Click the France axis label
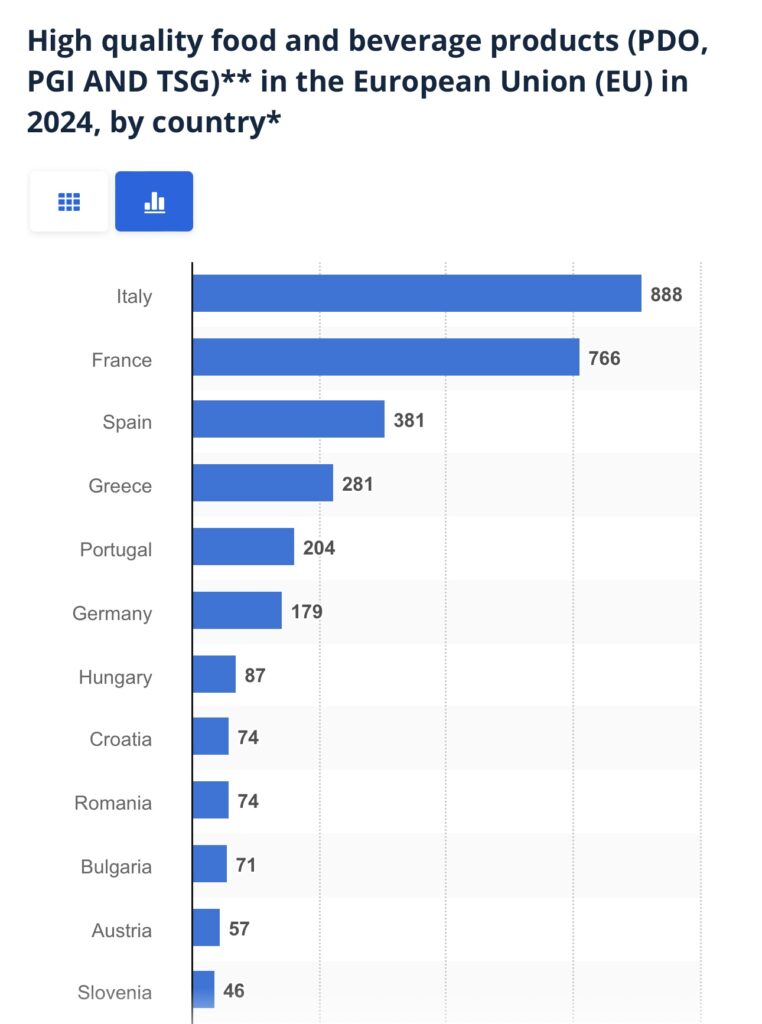Viewport: 762px width, 1024px height. coord(122,360)
